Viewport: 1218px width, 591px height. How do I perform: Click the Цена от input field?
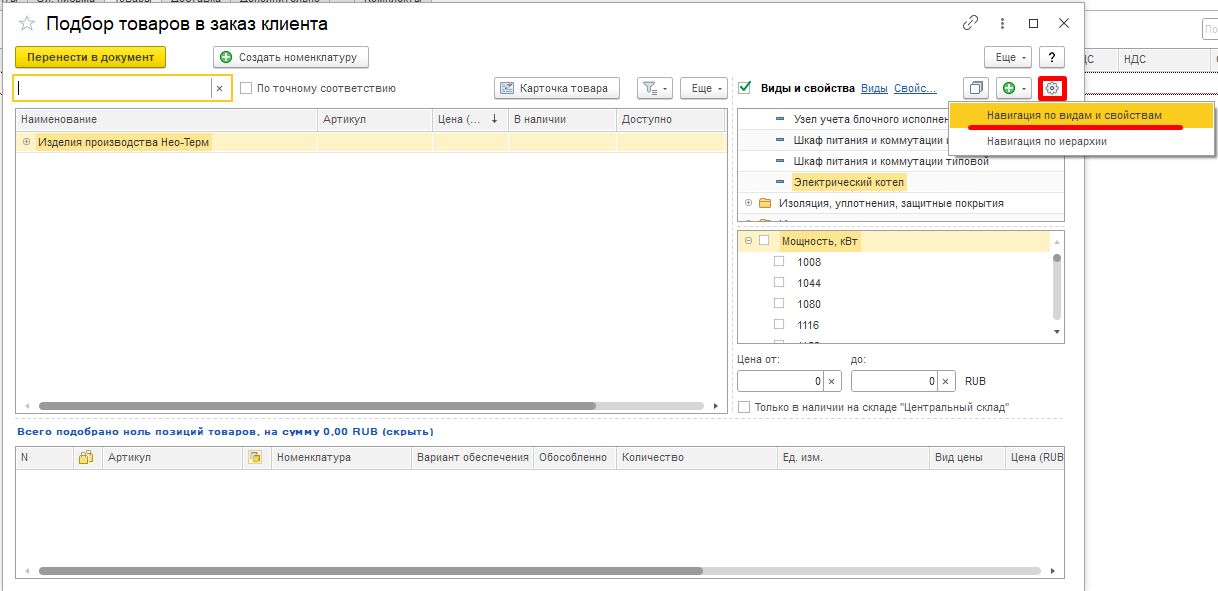[780, 381]
